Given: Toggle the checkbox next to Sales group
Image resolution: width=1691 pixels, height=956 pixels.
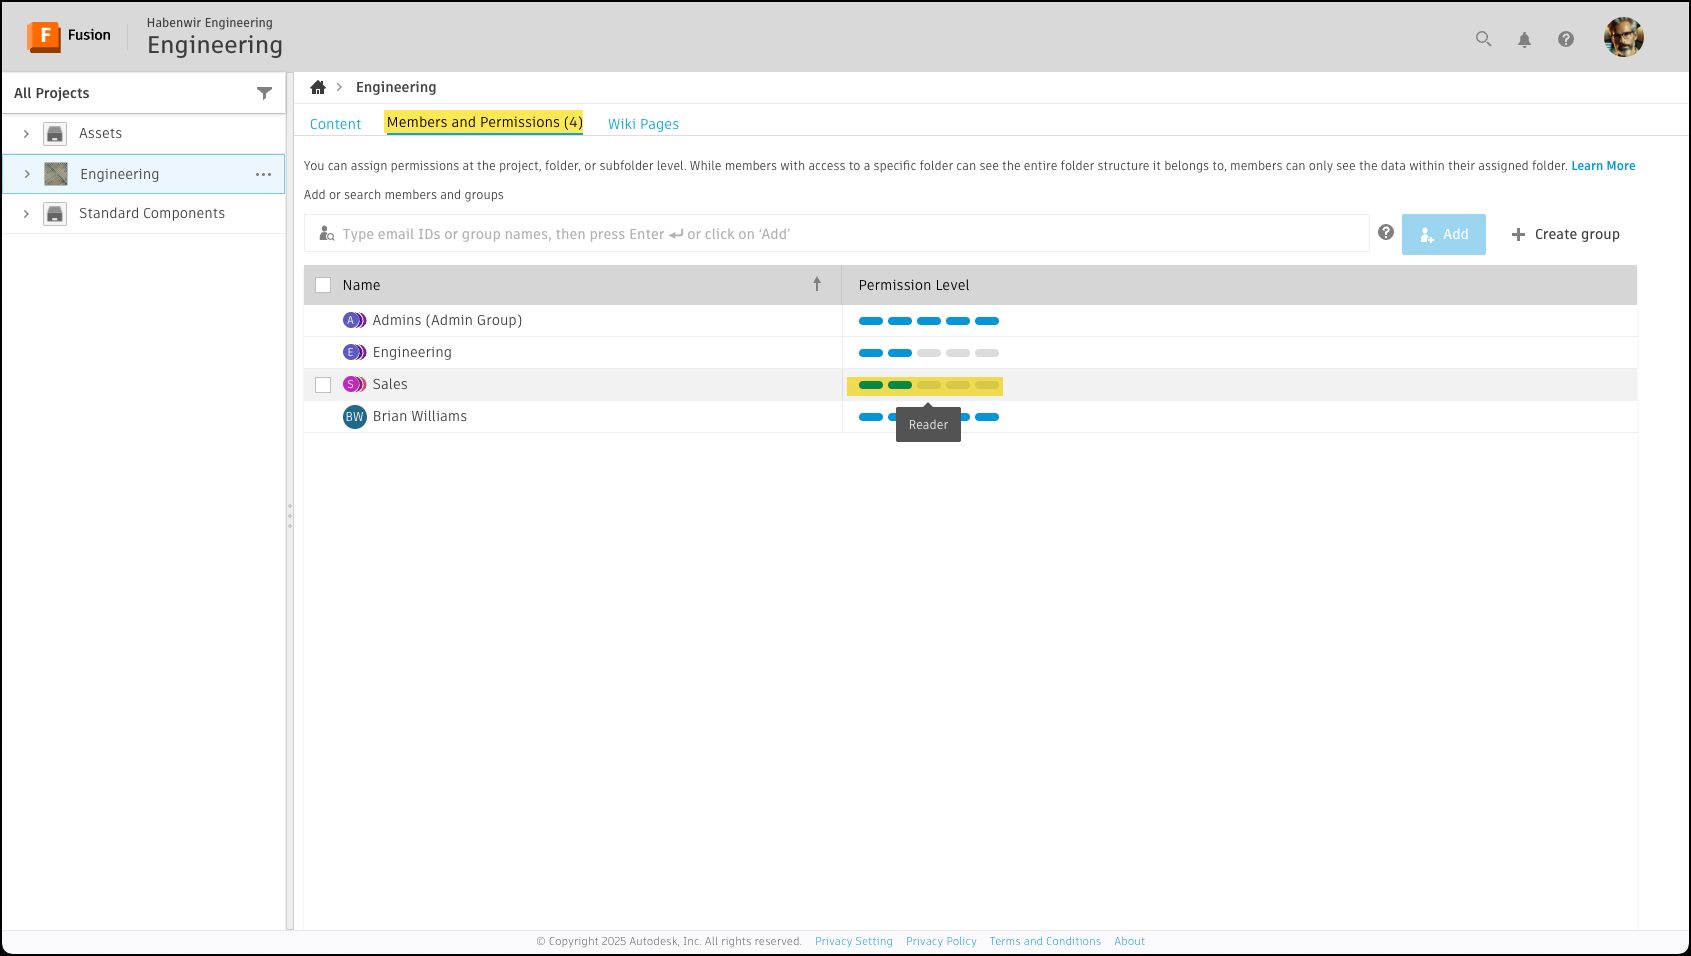Looking at the screenshot, I should [x=322, y=384].
